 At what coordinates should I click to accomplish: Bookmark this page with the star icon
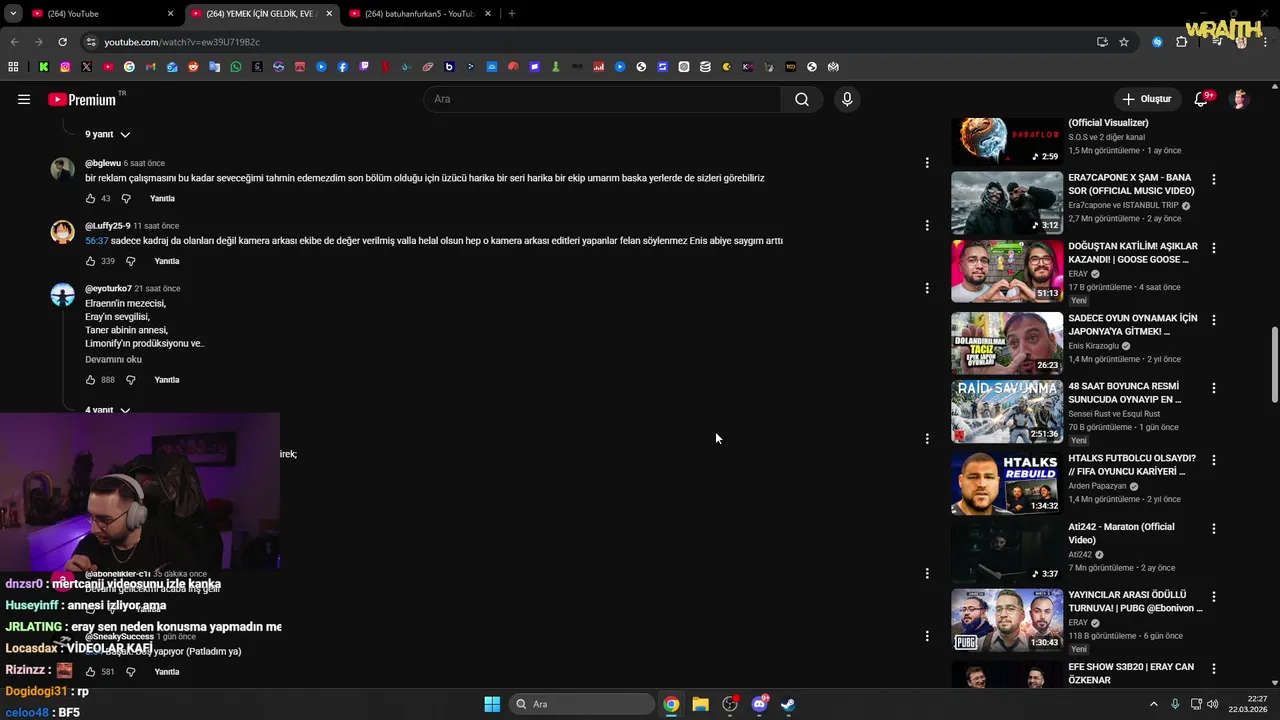1124,42
